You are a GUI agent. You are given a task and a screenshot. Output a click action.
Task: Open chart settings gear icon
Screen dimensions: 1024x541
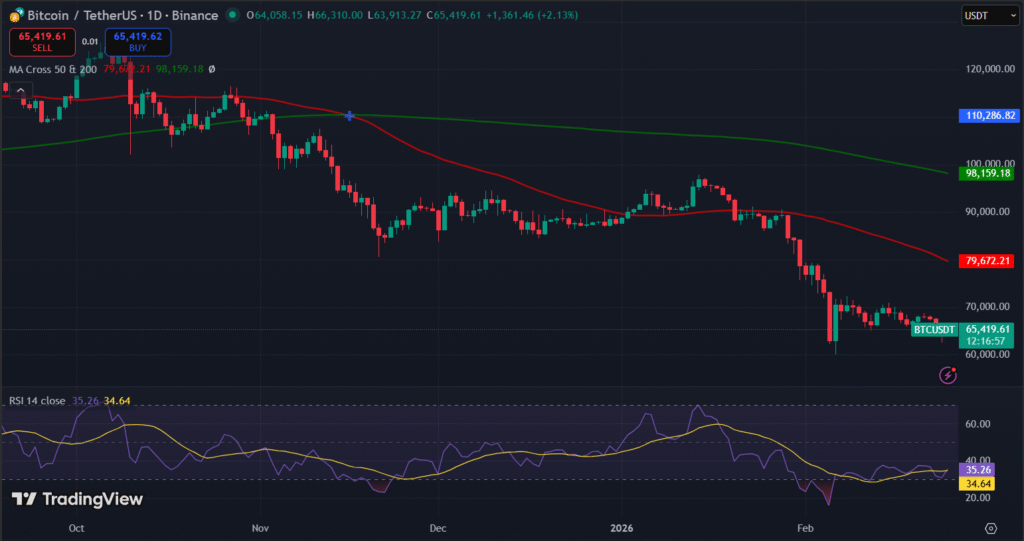coord(990,527)
